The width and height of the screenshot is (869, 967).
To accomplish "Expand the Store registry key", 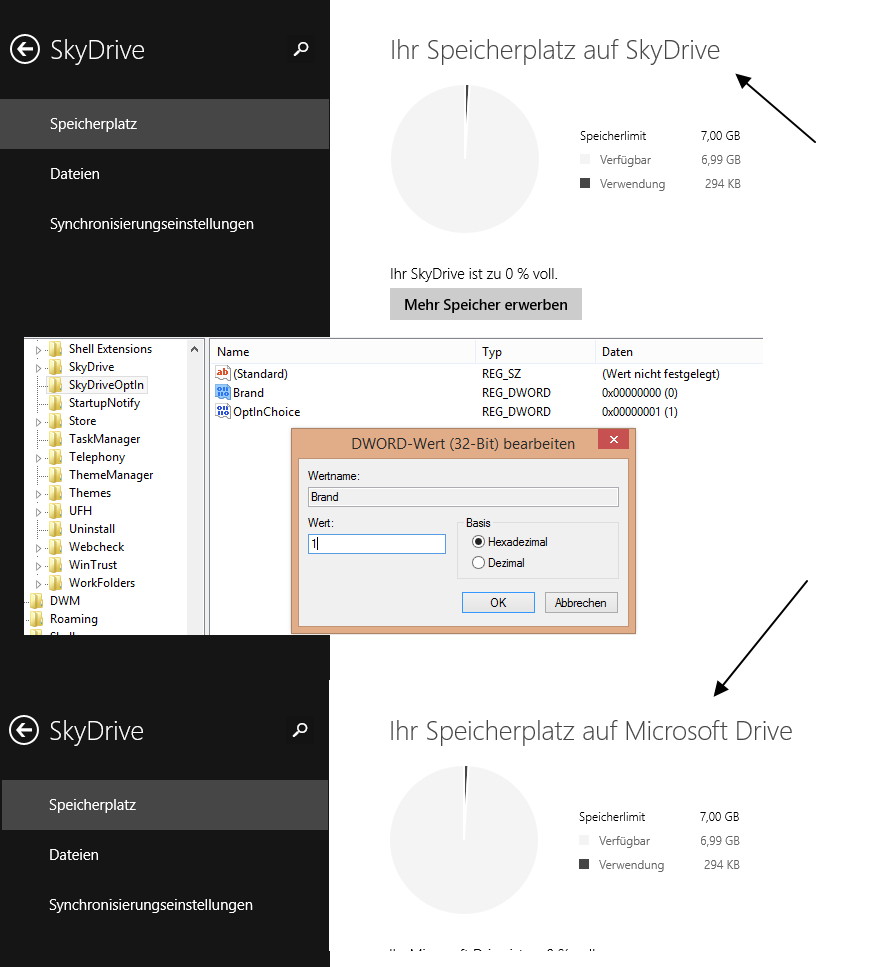I will 38,422.
